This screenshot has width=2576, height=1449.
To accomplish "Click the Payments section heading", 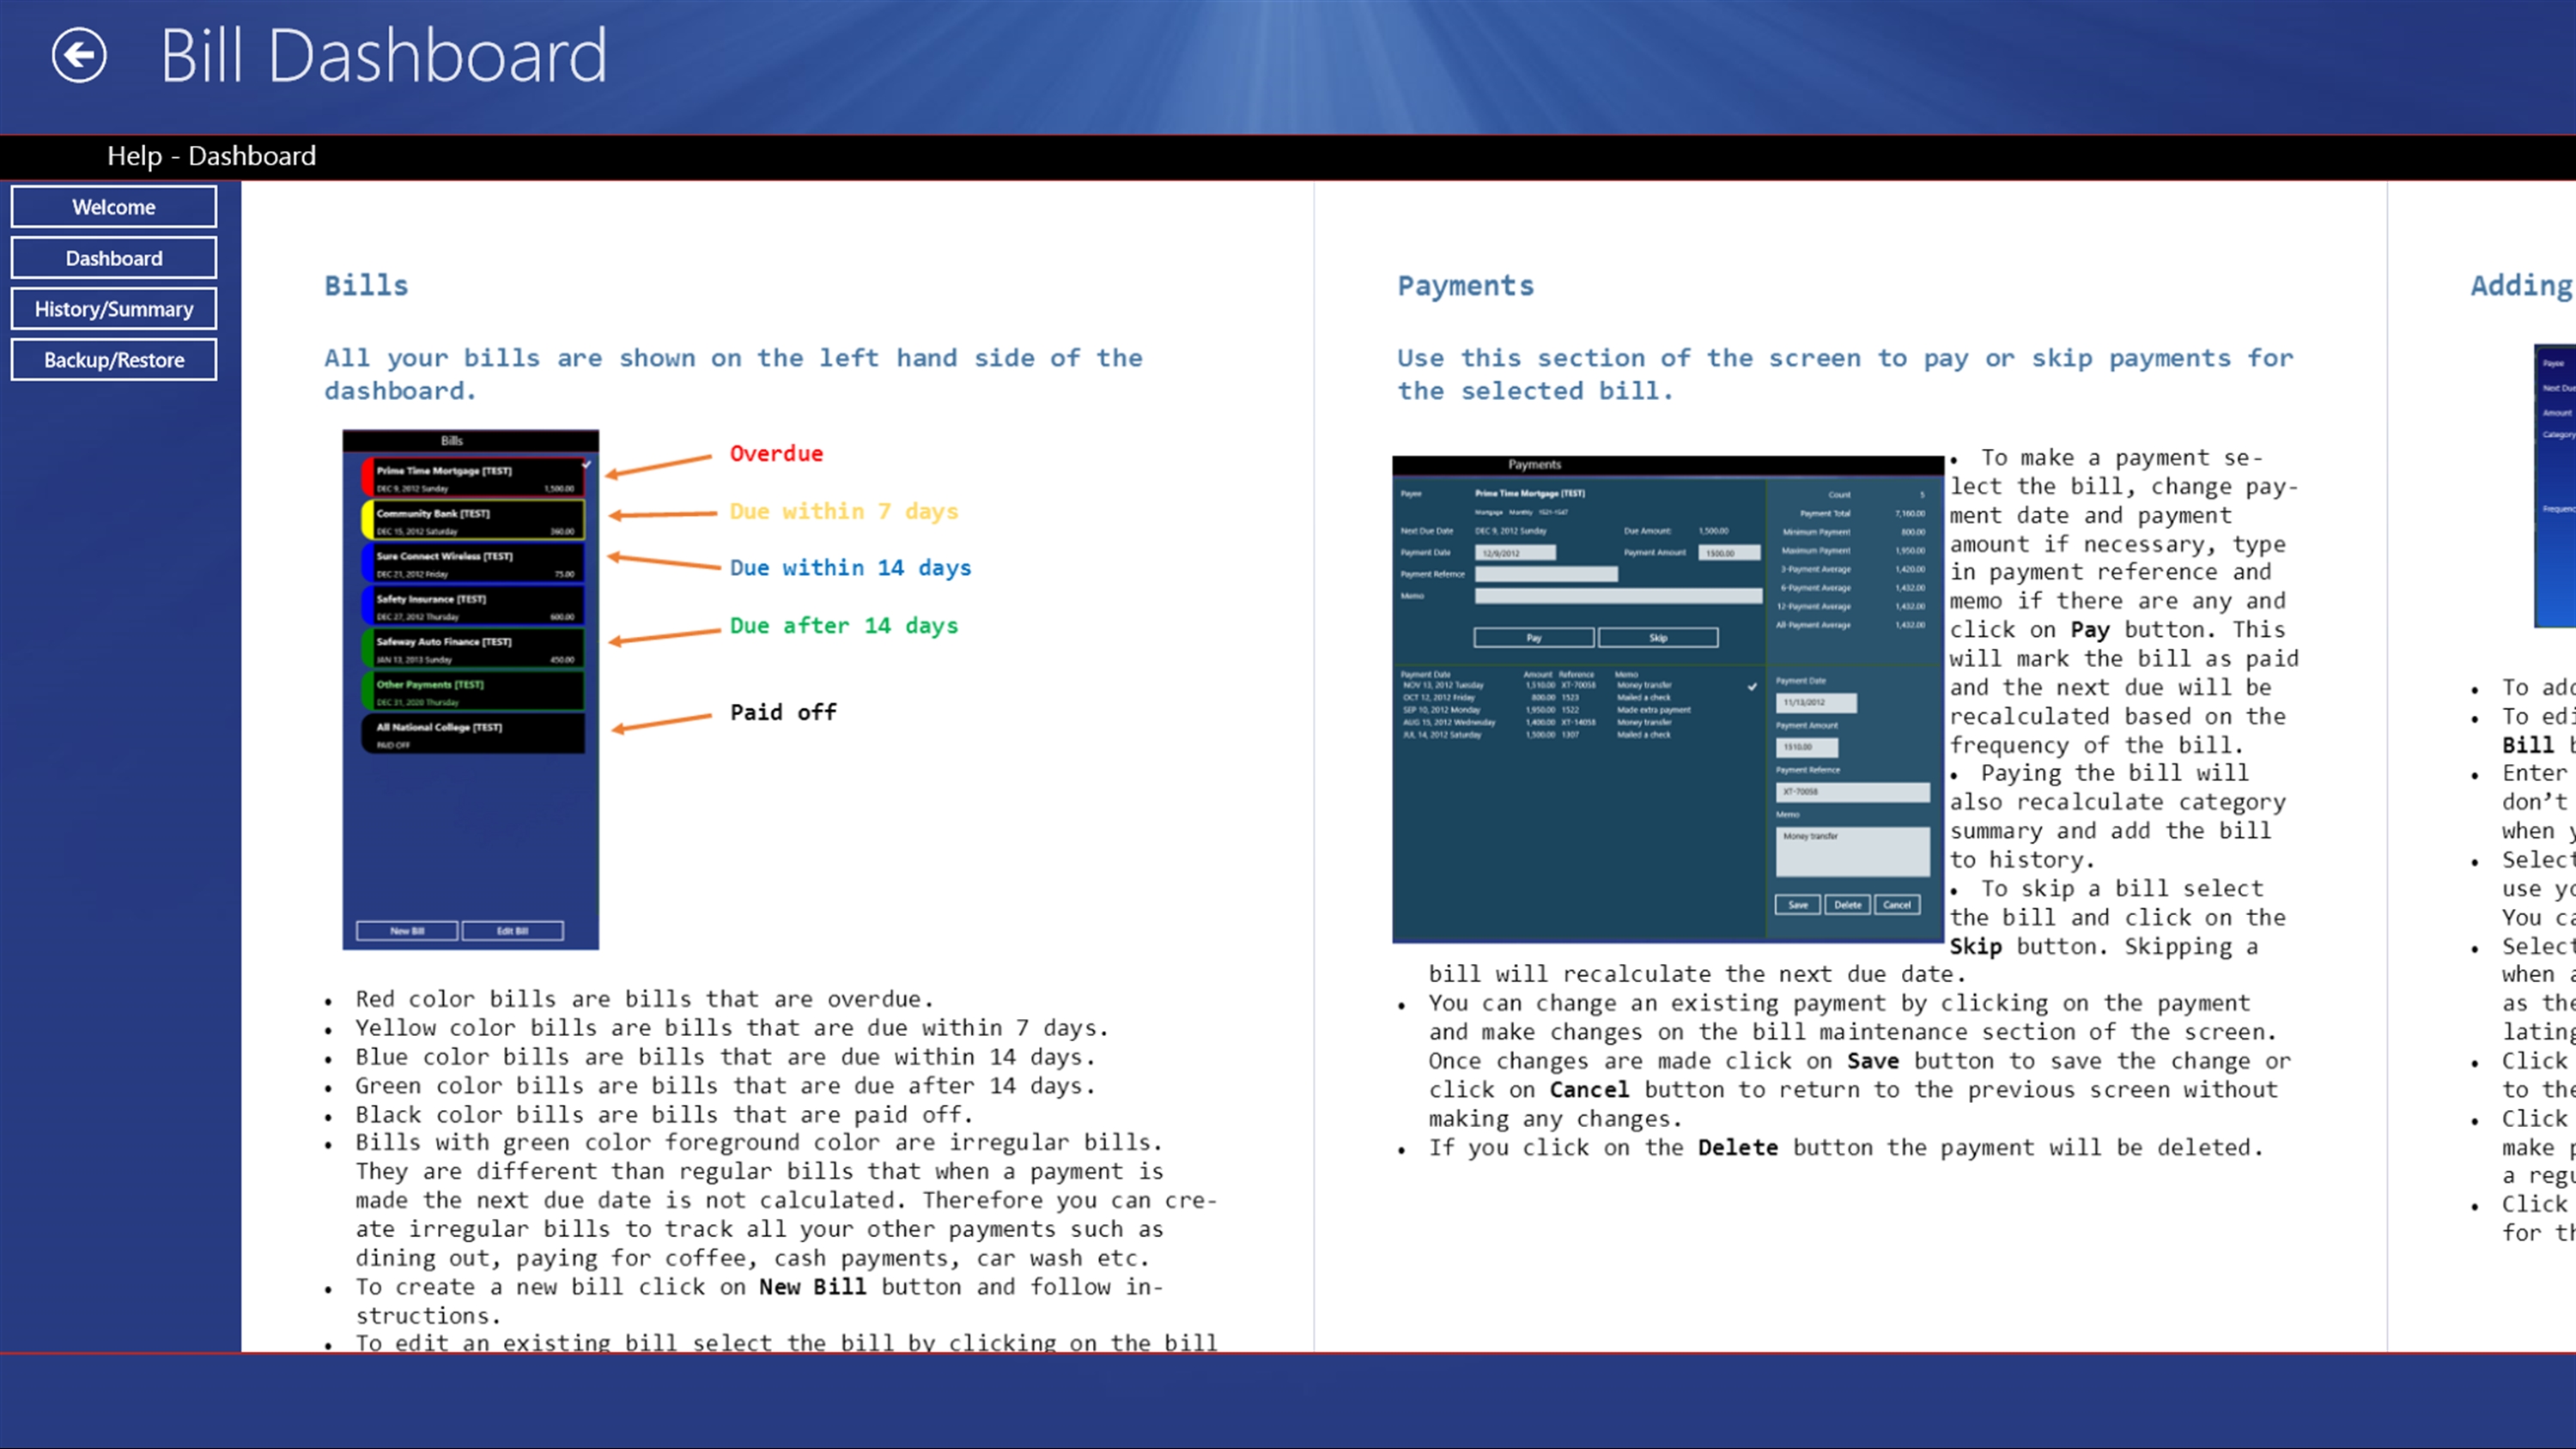I will pyautogui.click(x=1465, y=286).
